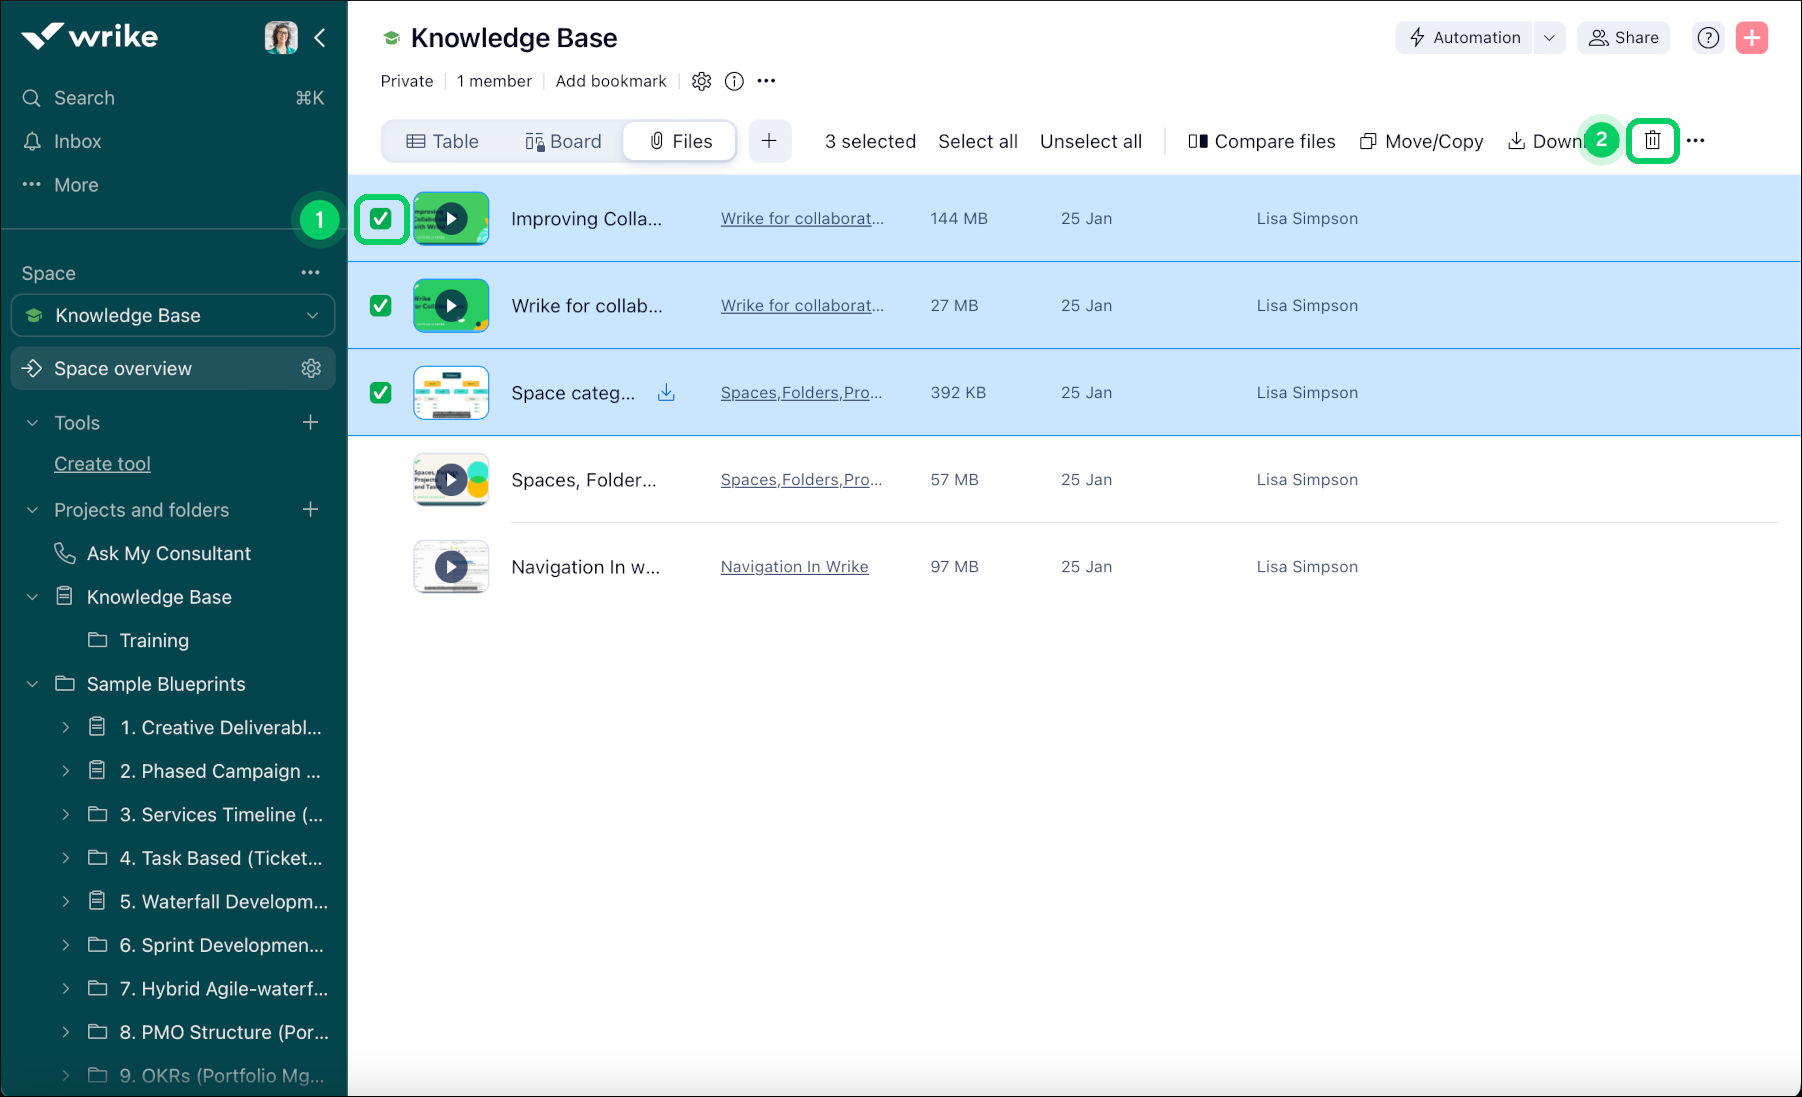
Task: Click the Compare files button
Action: [1261, 141]
